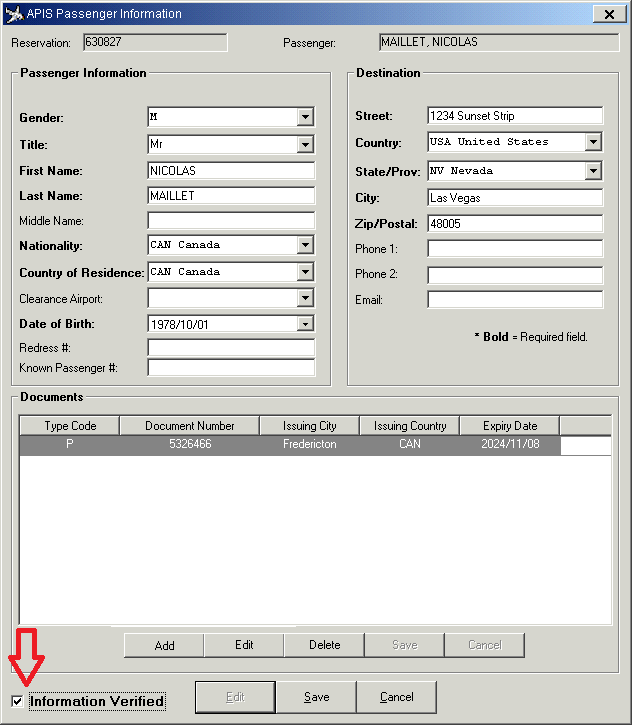The height and width of the screenshot is (725, 632).
Task: Click the airplane icon in the title bar
Action: (x=14, y=14)
